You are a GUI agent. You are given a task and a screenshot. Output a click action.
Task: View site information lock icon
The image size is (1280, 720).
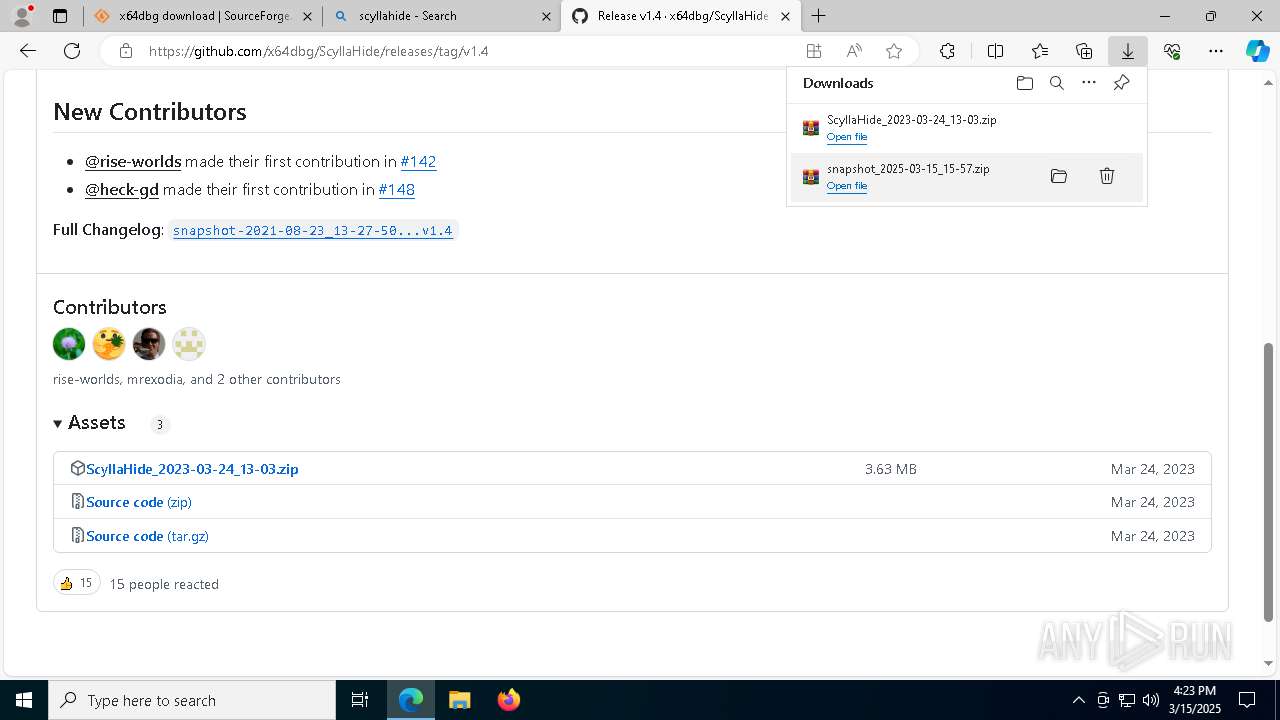pyautogui.click(x=126, y=51)
